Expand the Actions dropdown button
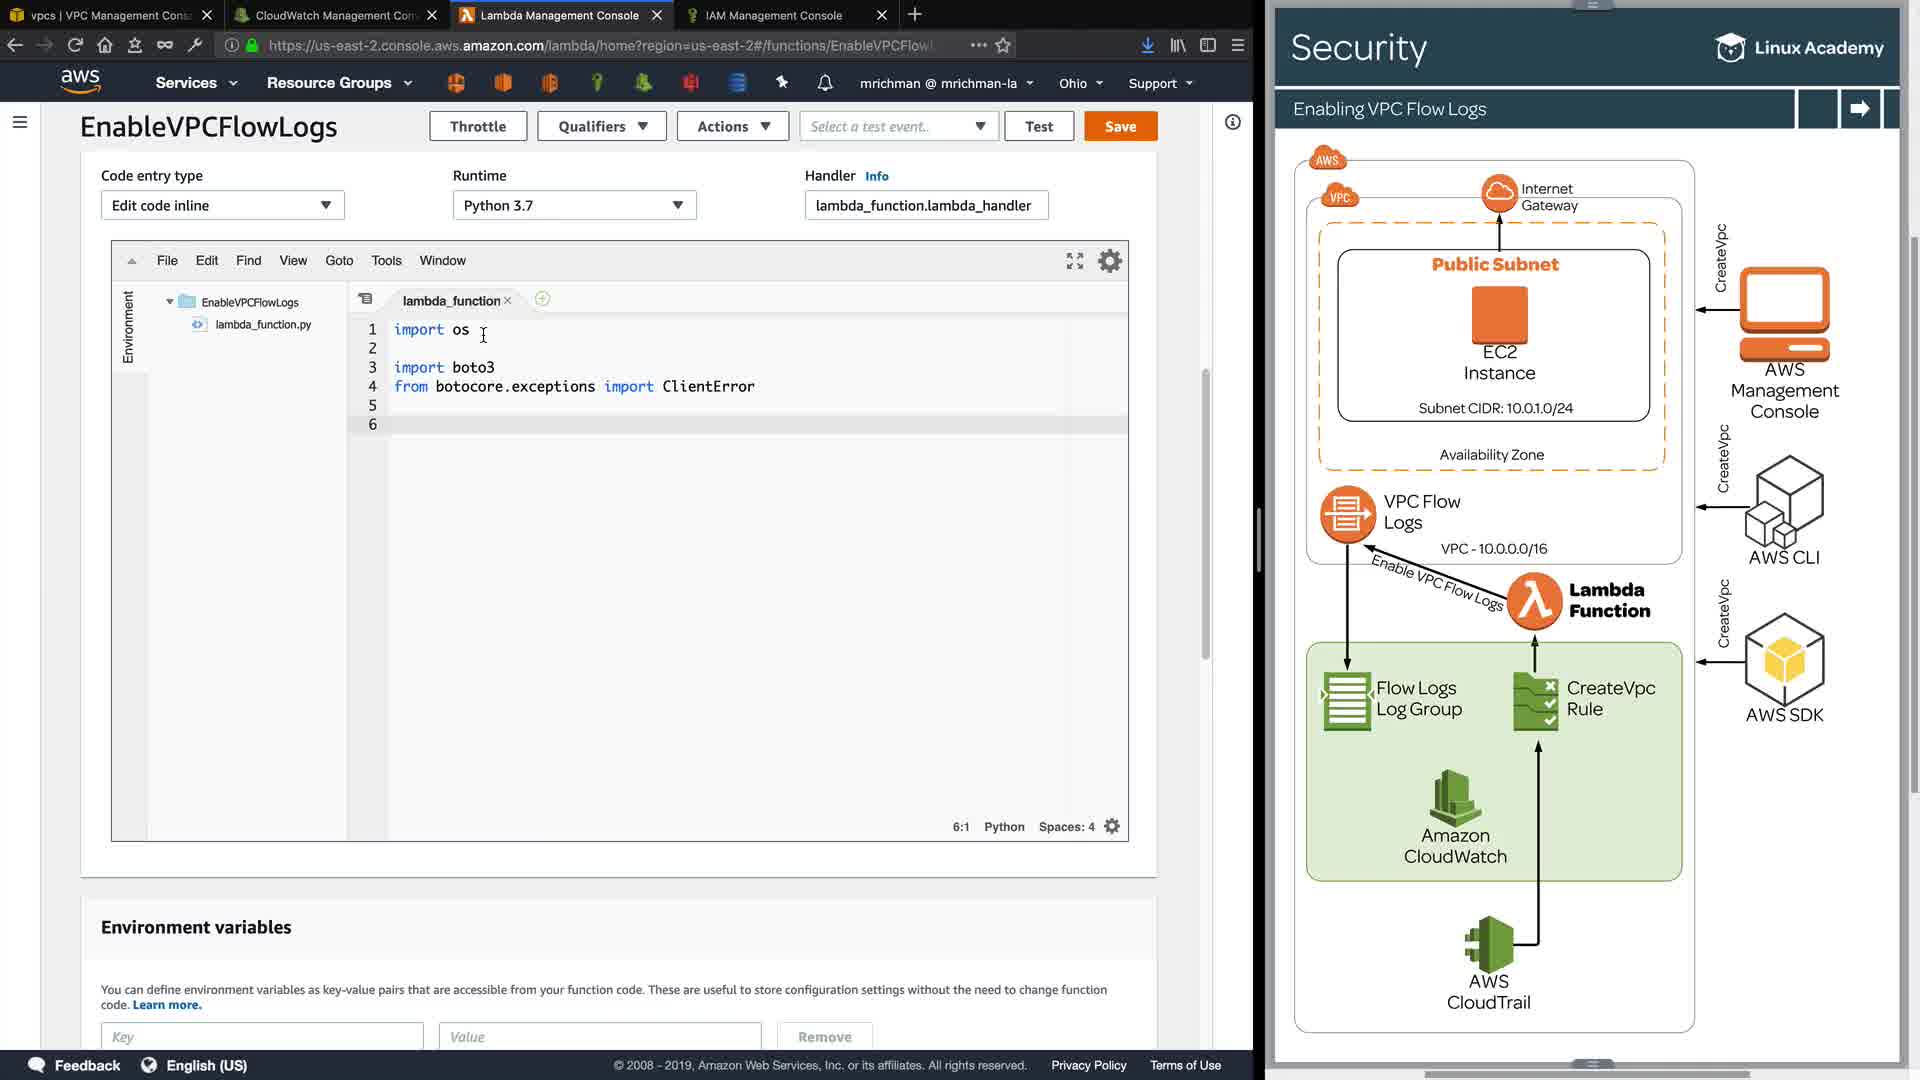The image size is (1920, 1080). [x=733, y=127]
